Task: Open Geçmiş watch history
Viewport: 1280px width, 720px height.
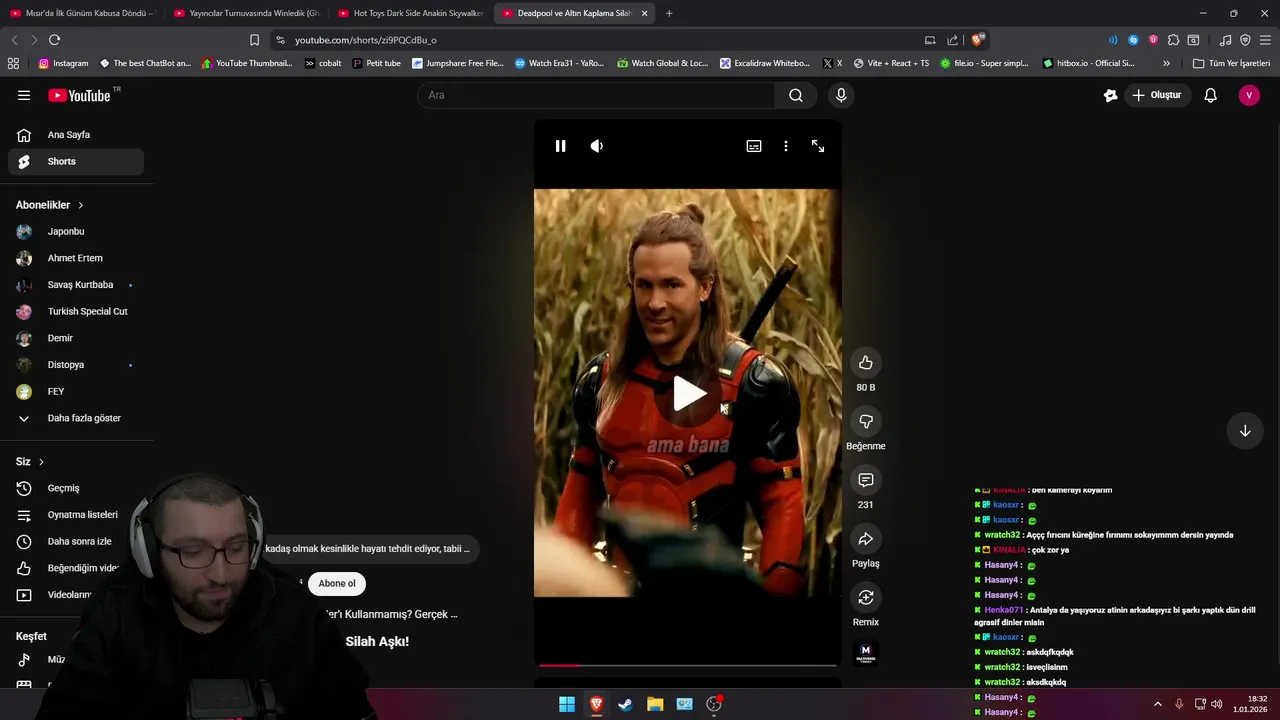Action: tap(76, 488)
